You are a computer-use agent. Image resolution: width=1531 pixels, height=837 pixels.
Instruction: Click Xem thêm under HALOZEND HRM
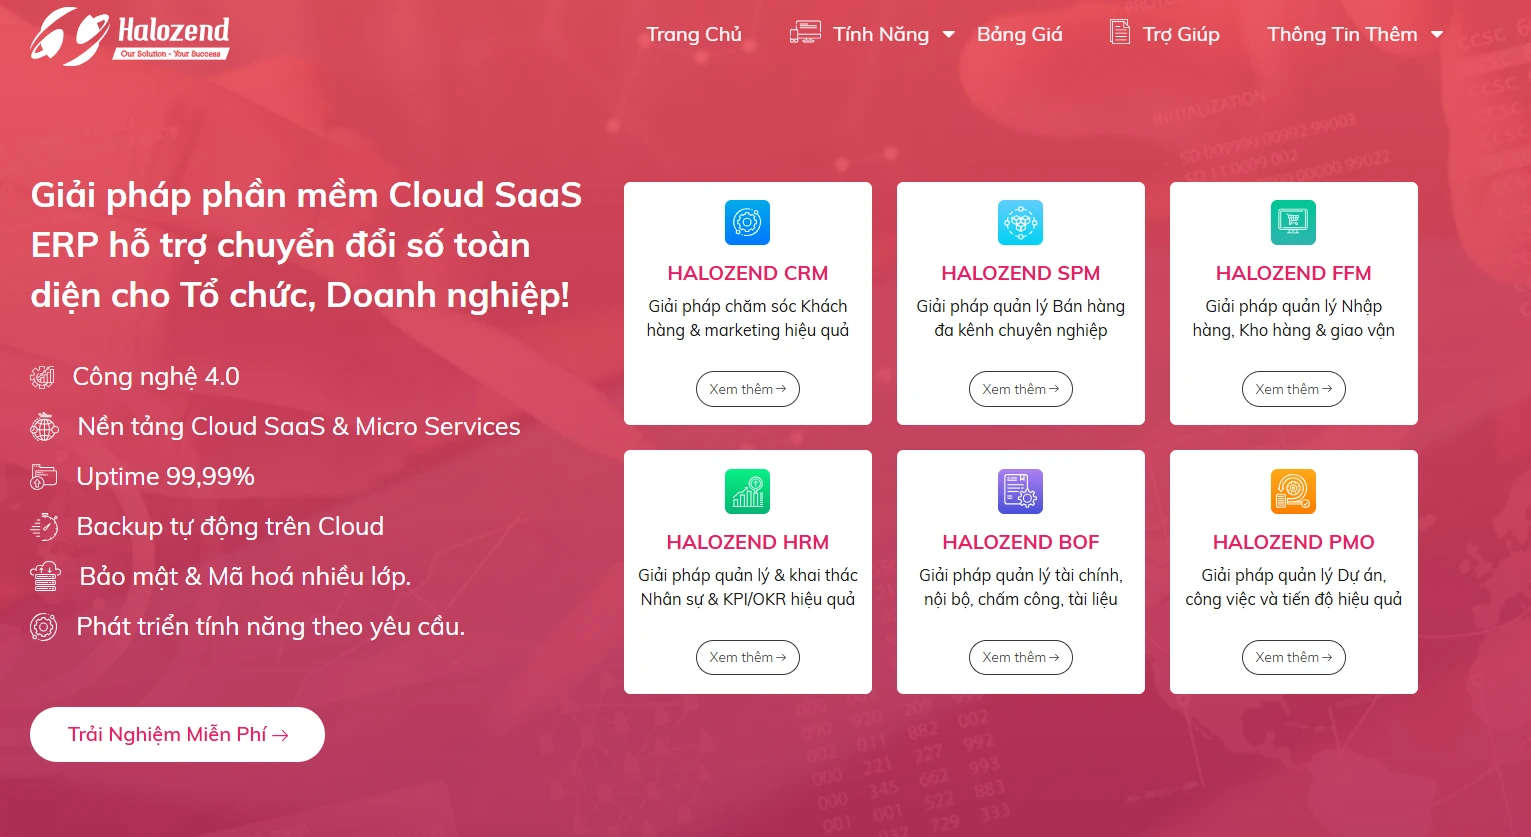pos(747,657)
